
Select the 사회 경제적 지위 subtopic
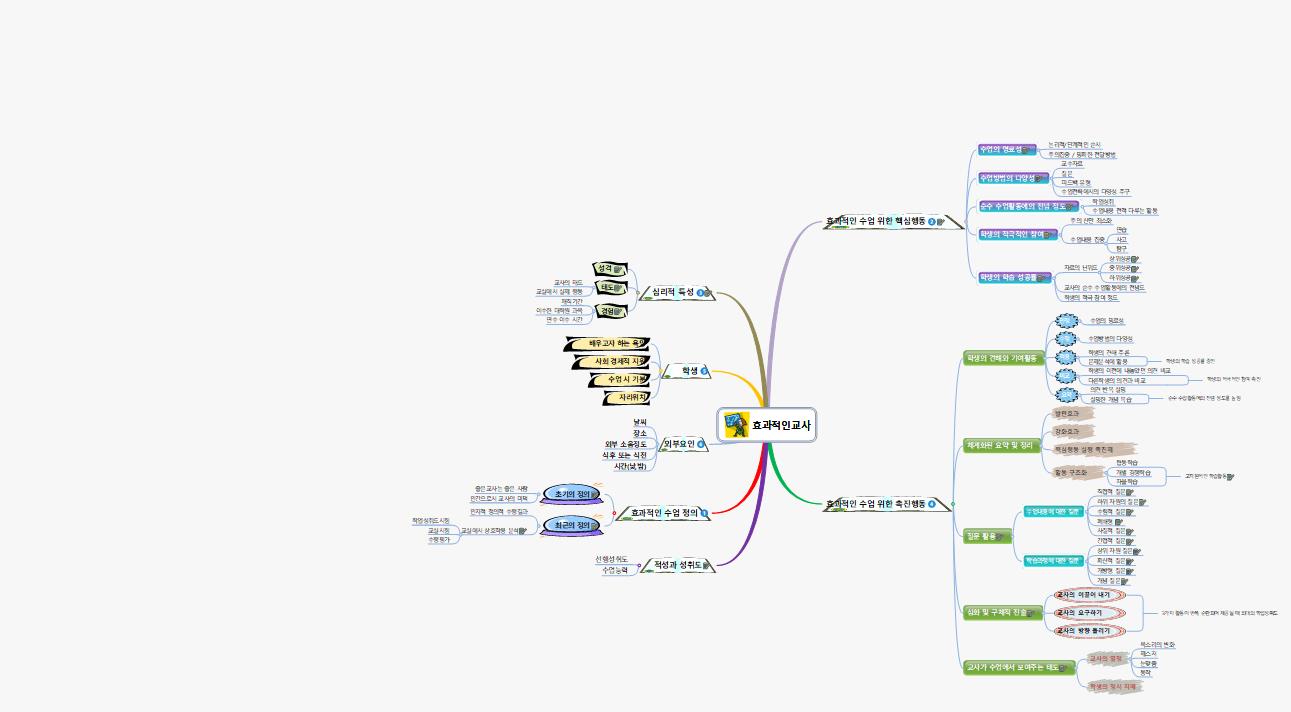click(x=620, y=361)
